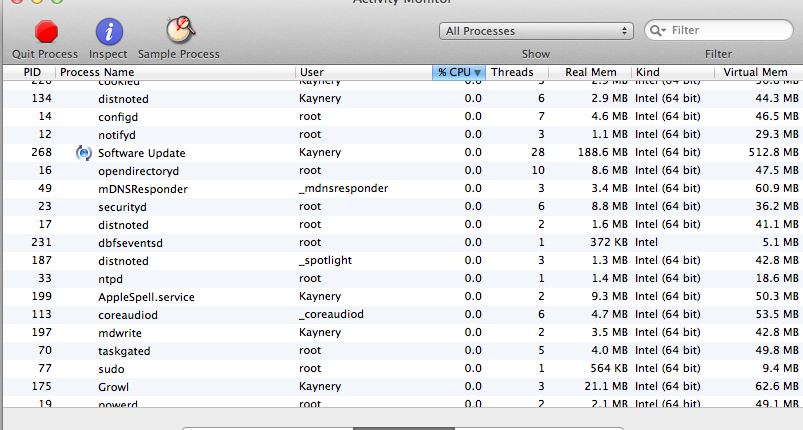The height and width of the screenshot is (430, 803).
Task: Click the 188.6 MB real memory value
Action: coord(603,153)
